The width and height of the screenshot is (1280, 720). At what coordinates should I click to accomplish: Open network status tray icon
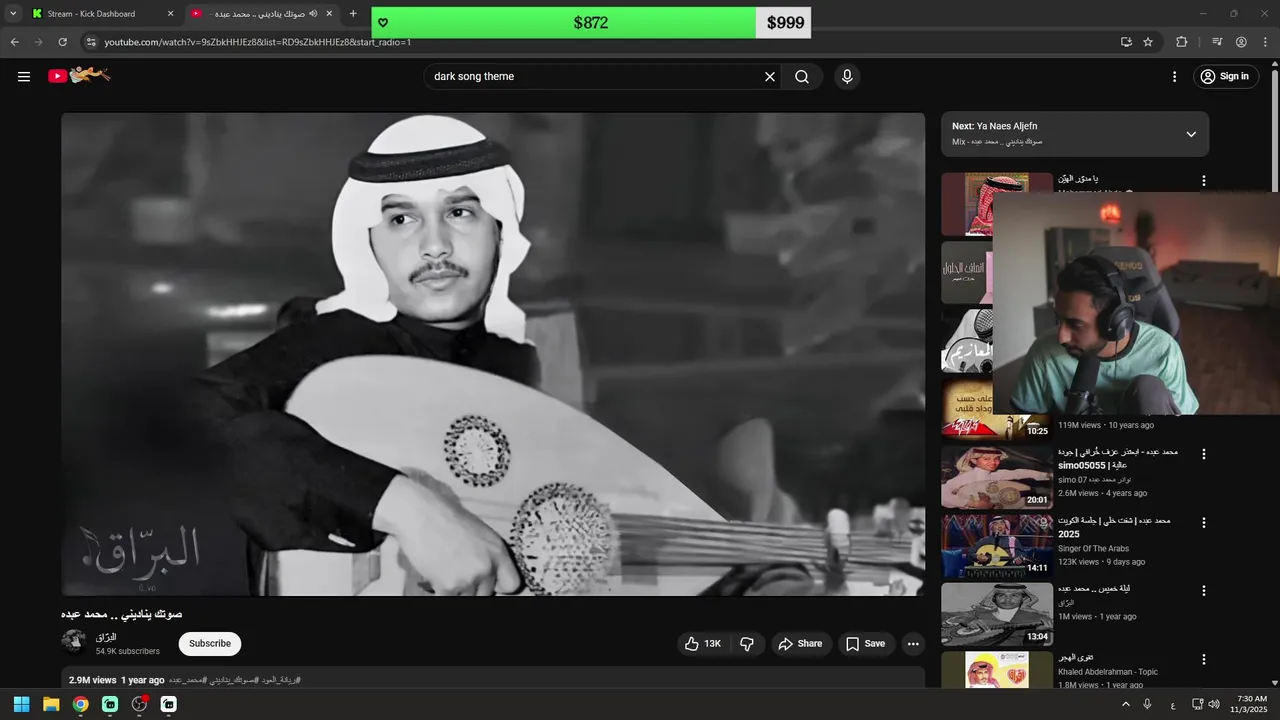pyautogui.click(x=1197, y=704)
